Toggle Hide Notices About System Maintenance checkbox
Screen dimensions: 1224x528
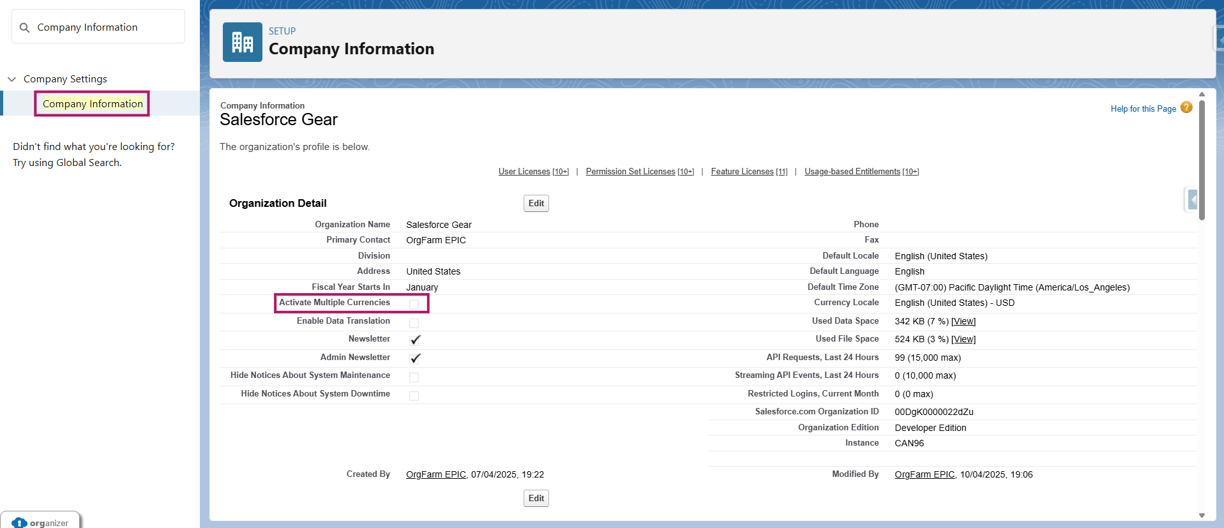click(x=414, y=377)
